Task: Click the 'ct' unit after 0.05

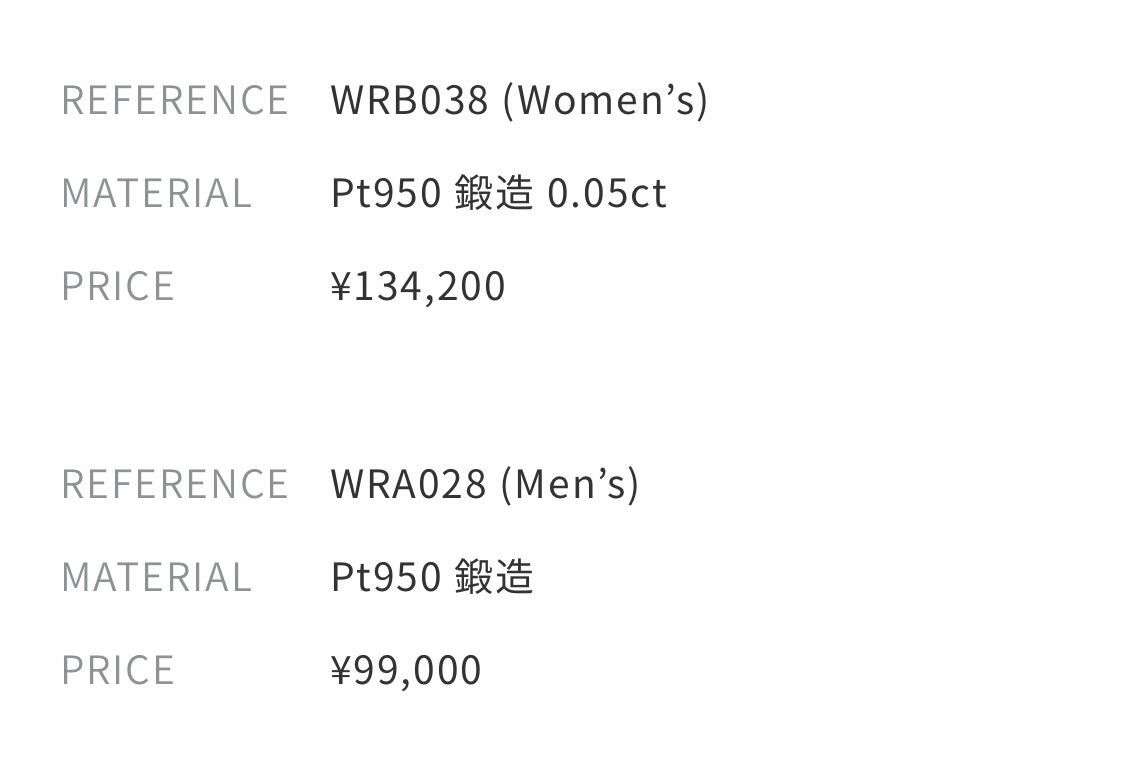Action: [x=649, y=193]
